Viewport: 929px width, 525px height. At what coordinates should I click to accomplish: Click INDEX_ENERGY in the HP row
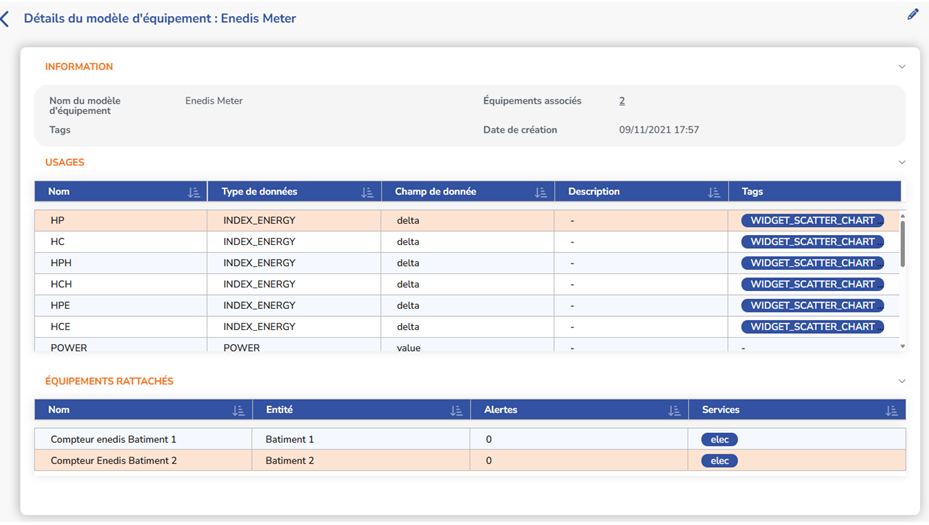259,220
